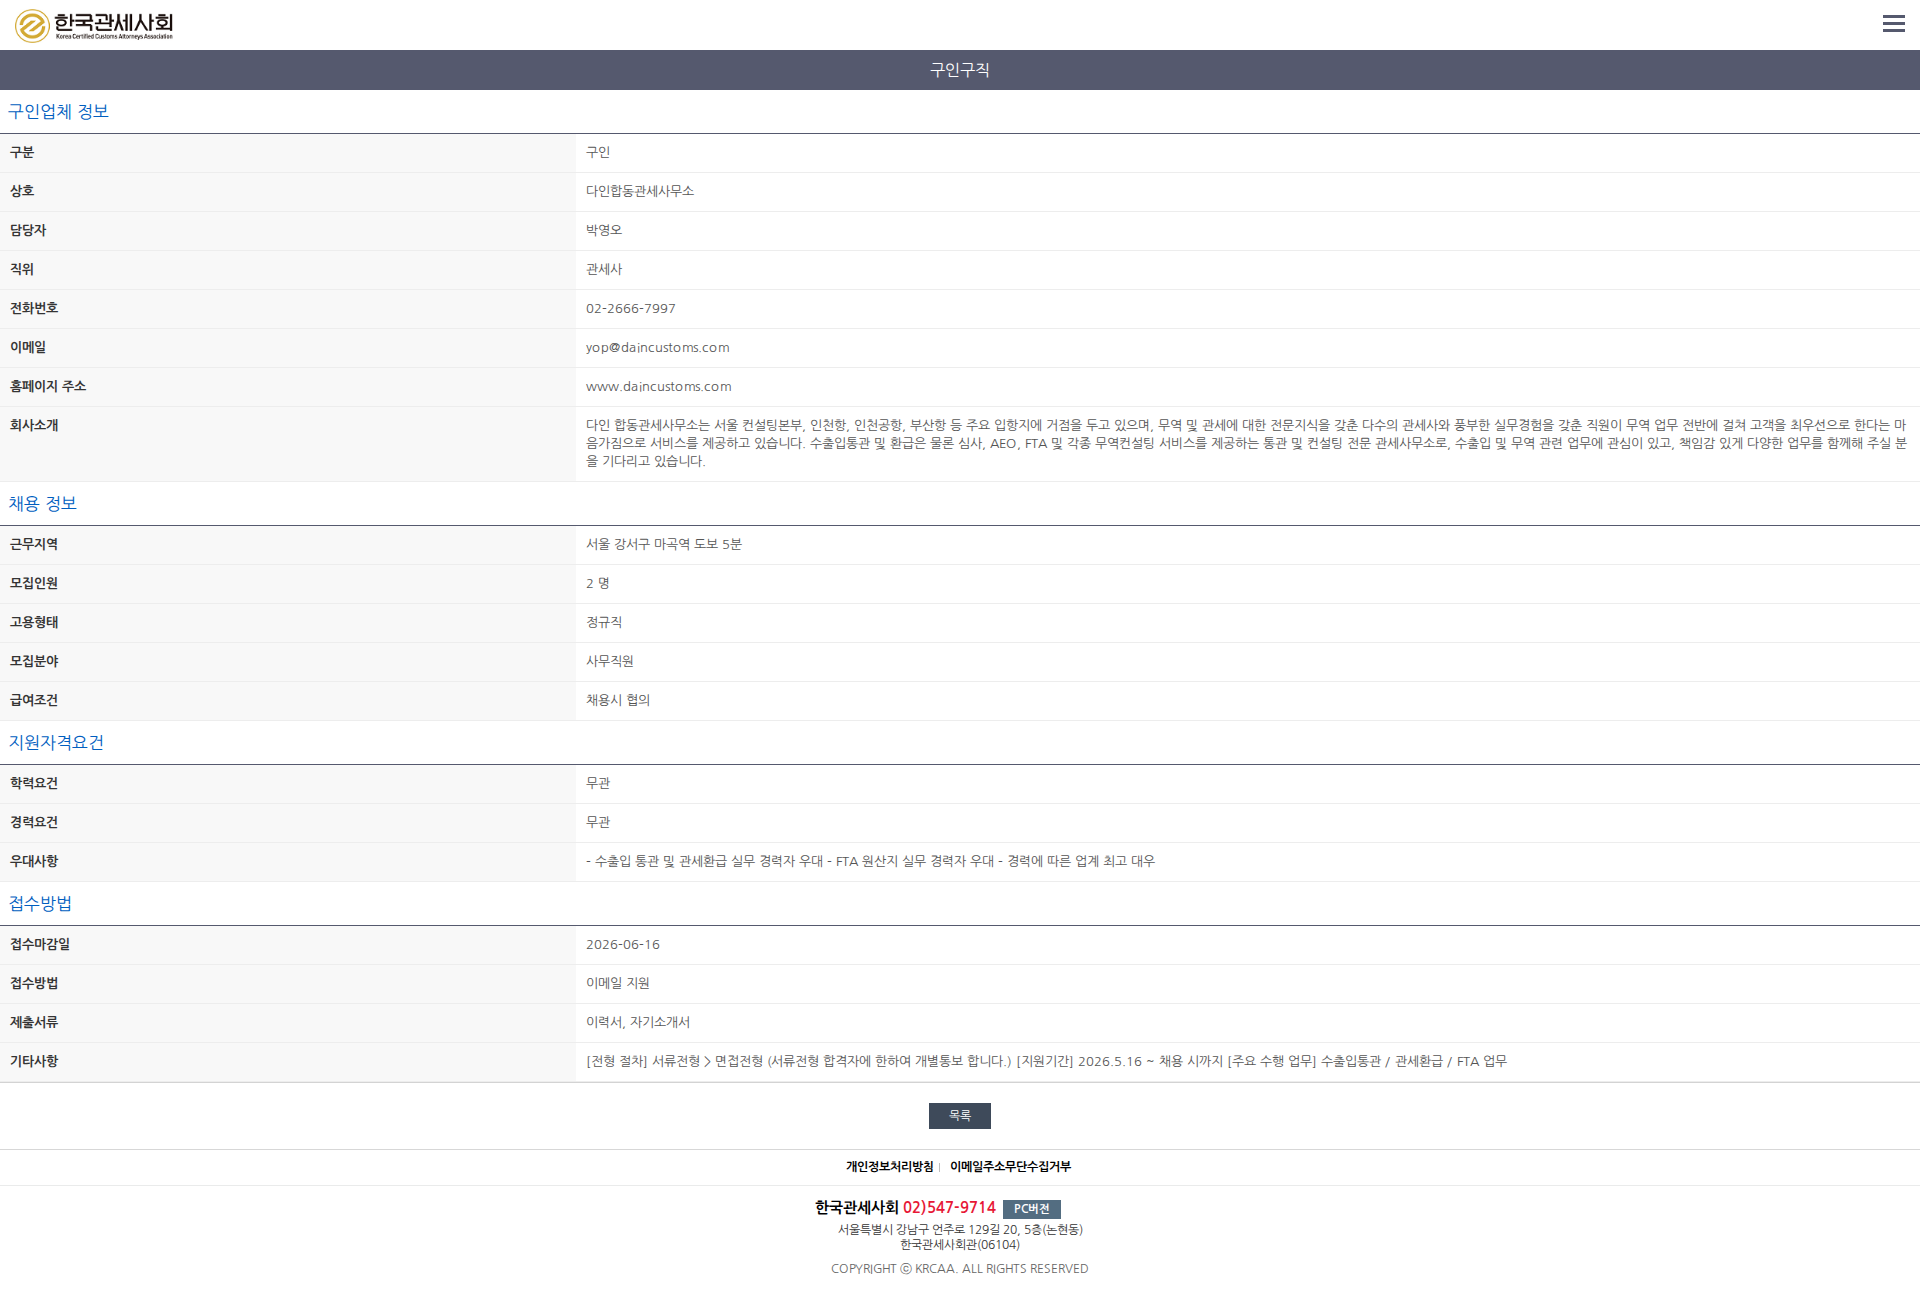The height and width of the screenshot is (1290, 1920).
Task: Click the footer phone 02)547-9714
Action: (x=949, y=1208)
